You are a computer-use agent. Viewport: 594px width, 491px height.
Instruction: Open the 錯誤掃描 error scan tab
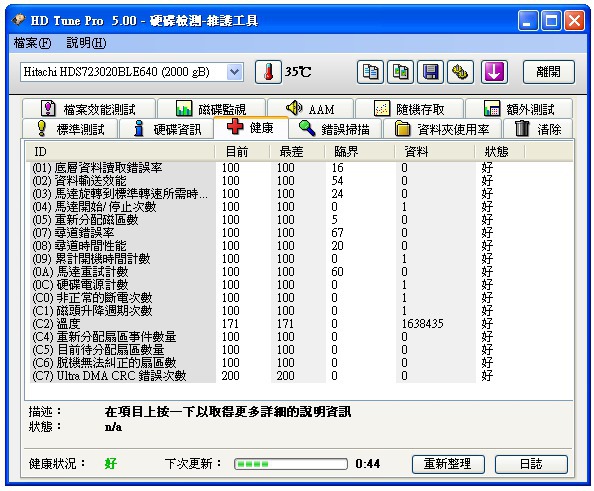pos(335,129)
